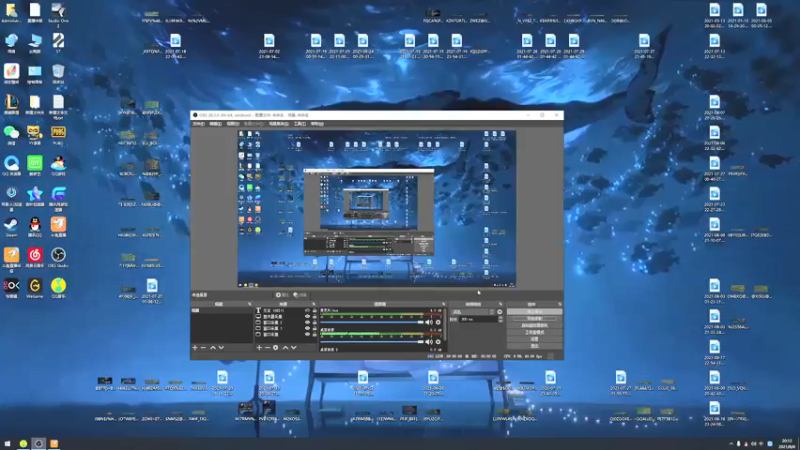Move scene up in Scenes panel
The image size is (800, 450).
click(x=213, y=347)
